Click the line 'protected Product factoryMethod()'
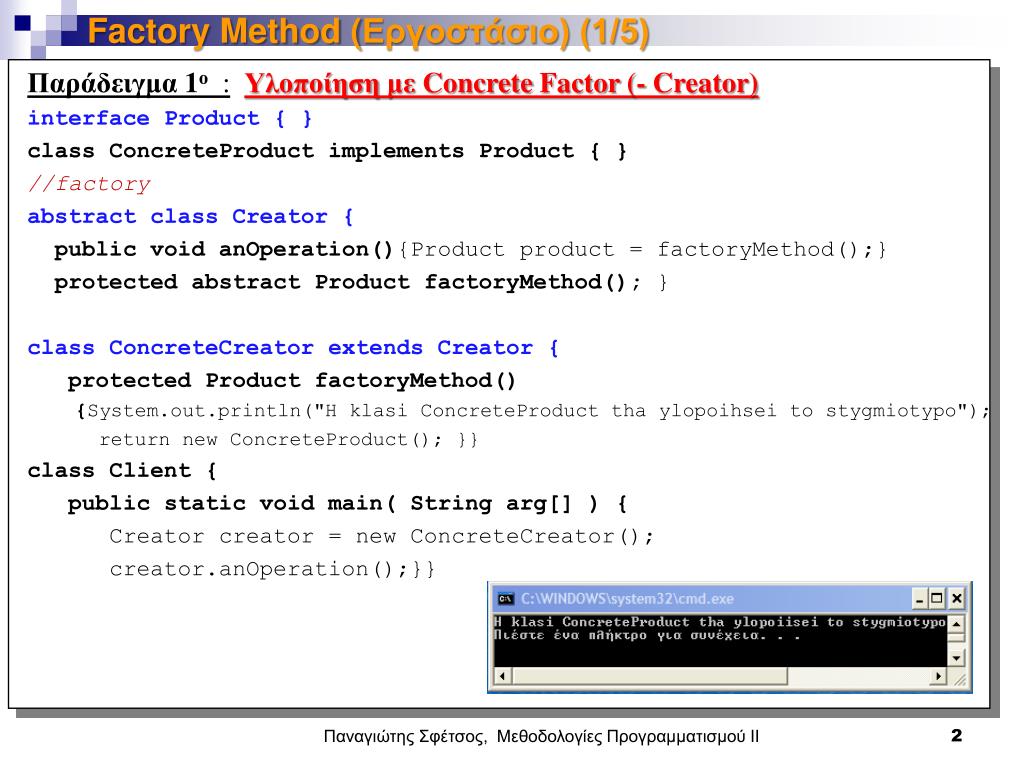 tap(291, 381)
